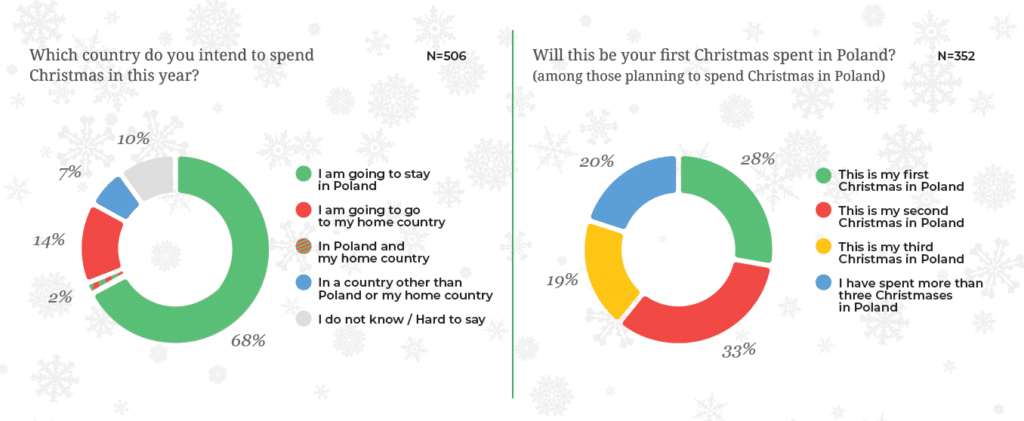Click the grey 'I do not know' legend dot
The height and width of the screenshot is (421, 1024).
click(x=304, y=319)
